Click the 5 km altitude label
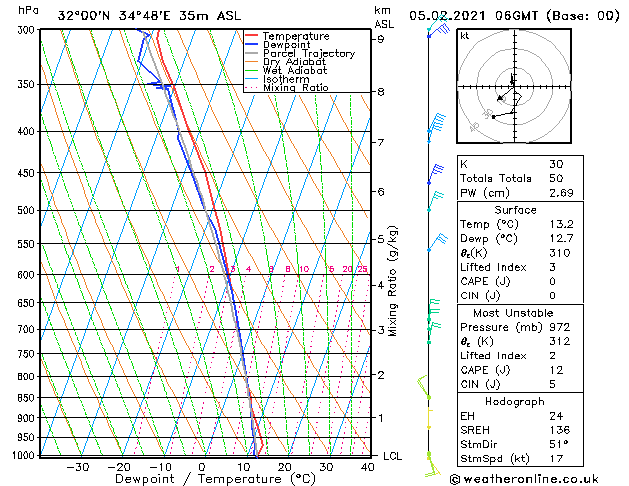Screen dimensions: 629x486 (x=380, y=239)
